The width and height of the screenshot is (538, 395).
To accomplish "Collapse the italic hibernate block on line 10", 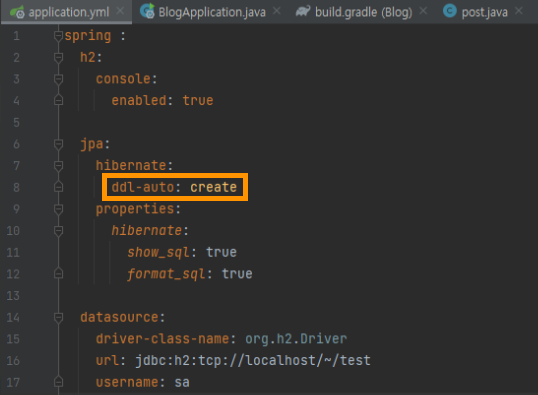I will coord(58,230).
